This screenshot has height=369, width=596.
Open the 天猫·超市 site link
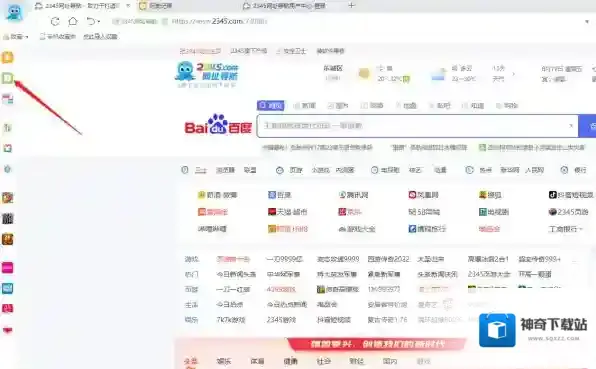(x=287, y=212)
